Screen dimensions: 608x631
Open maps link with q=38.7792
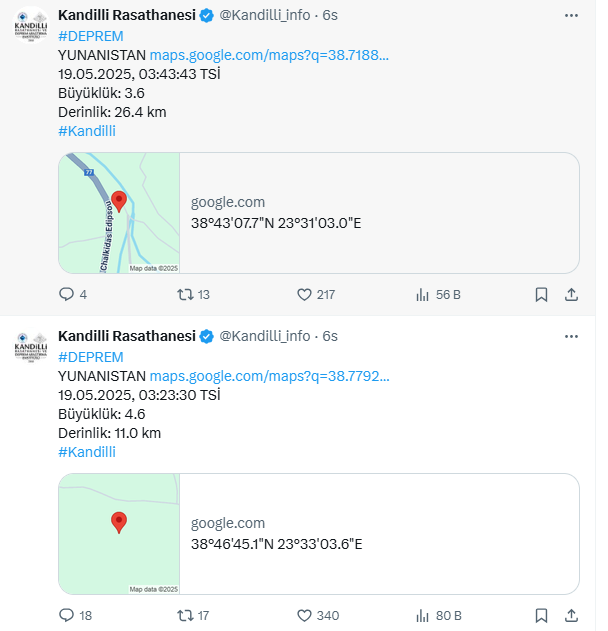coord(270,376)
